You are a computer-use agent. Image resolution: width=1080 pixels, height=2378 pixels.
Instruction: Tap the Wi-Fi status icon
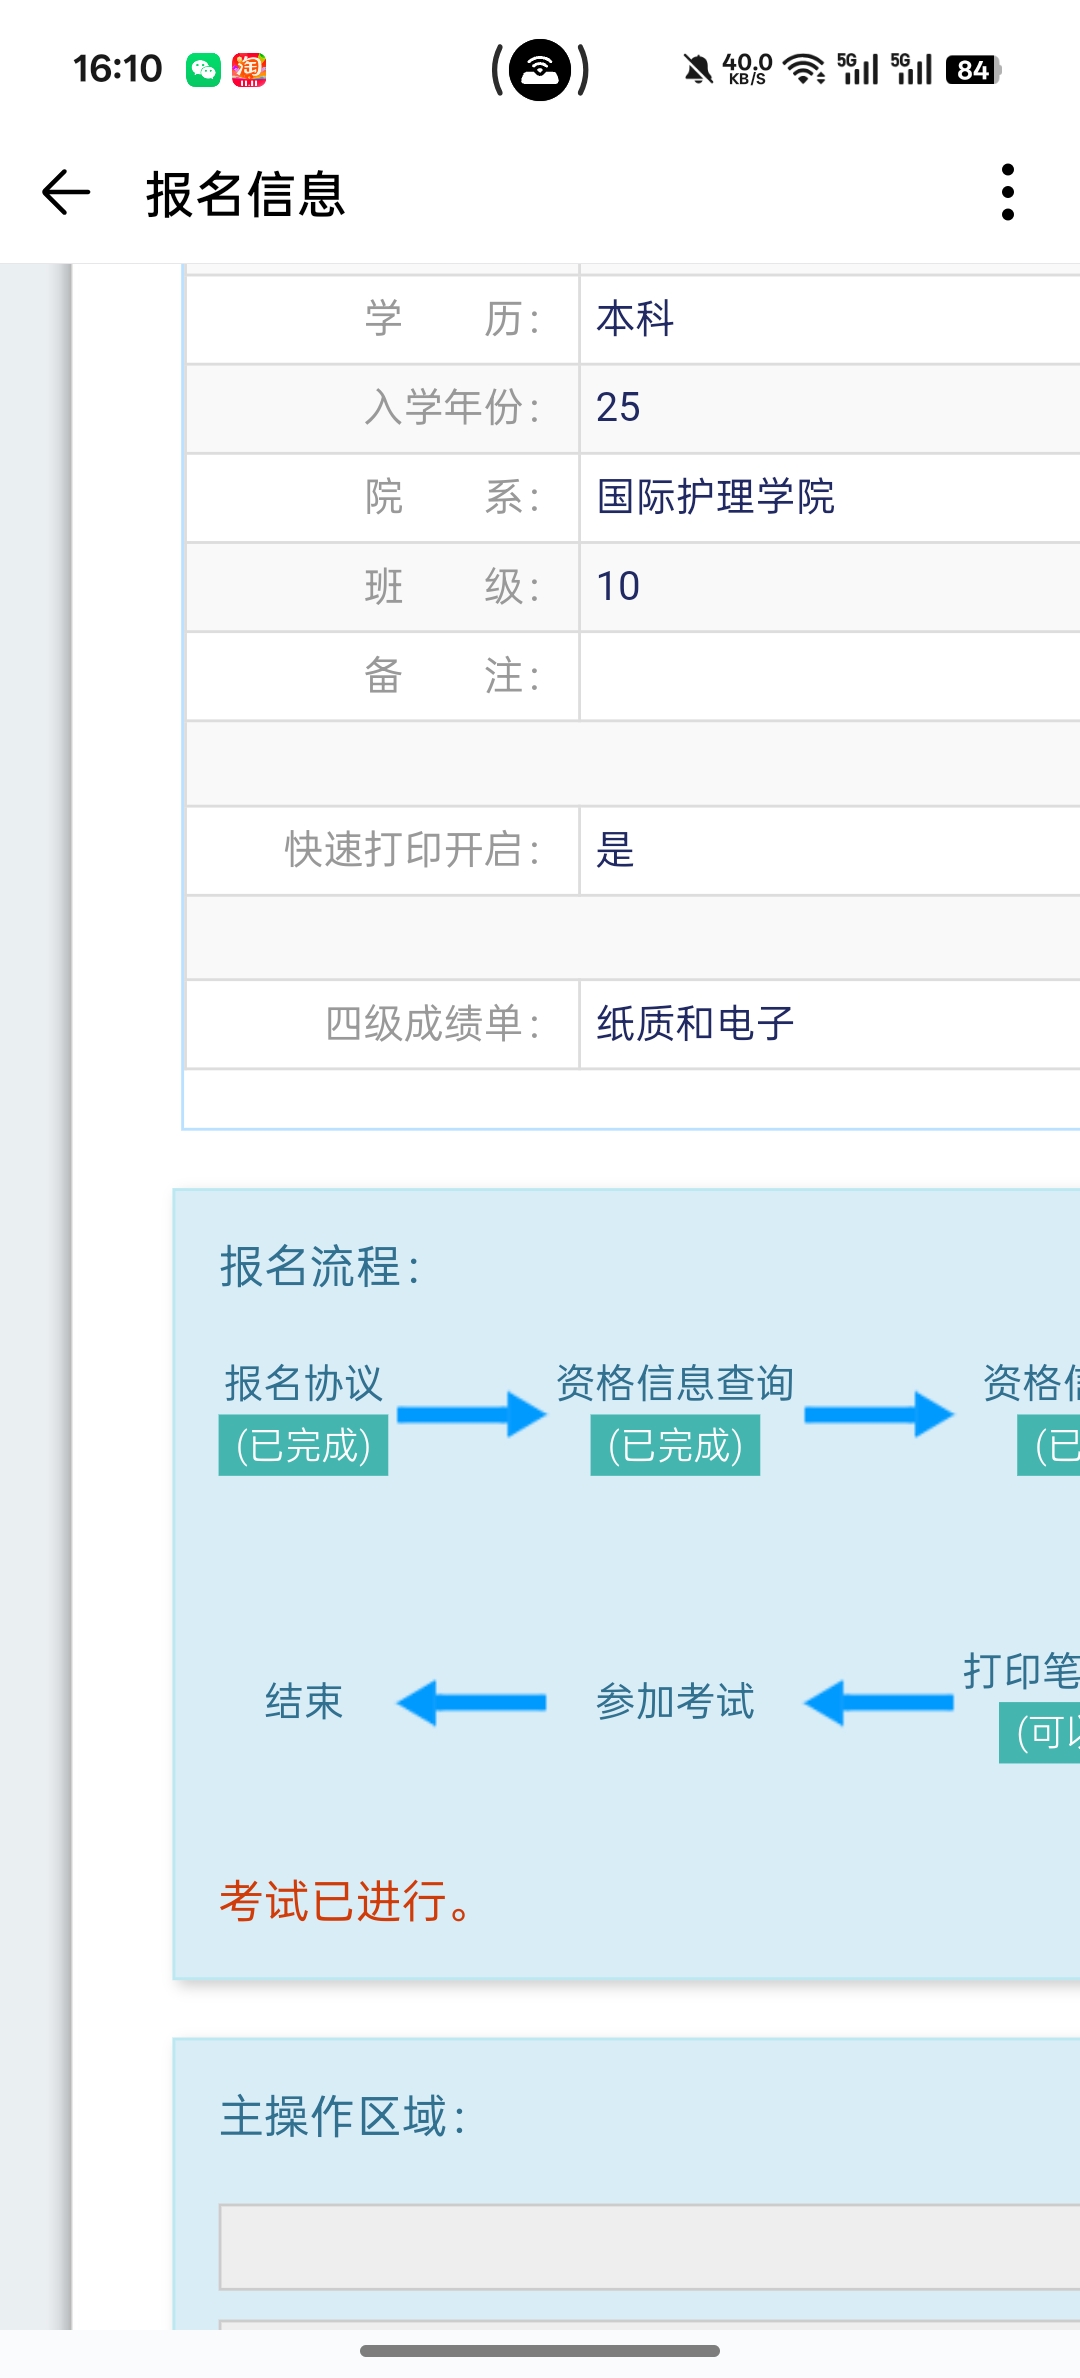(x=803, y=70)
